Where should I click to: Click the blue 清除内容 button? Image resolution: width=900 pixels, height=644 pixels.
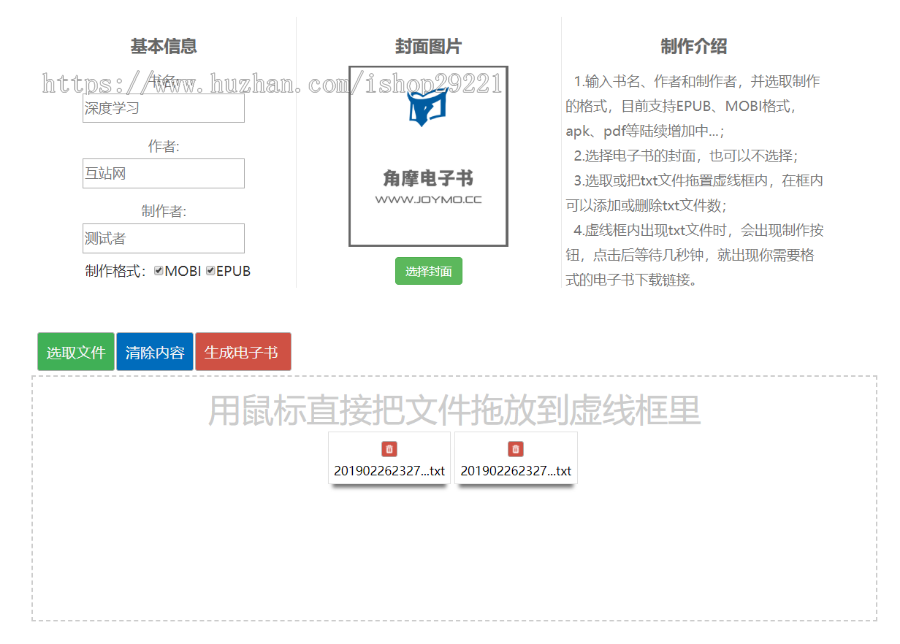pos(155,351)
